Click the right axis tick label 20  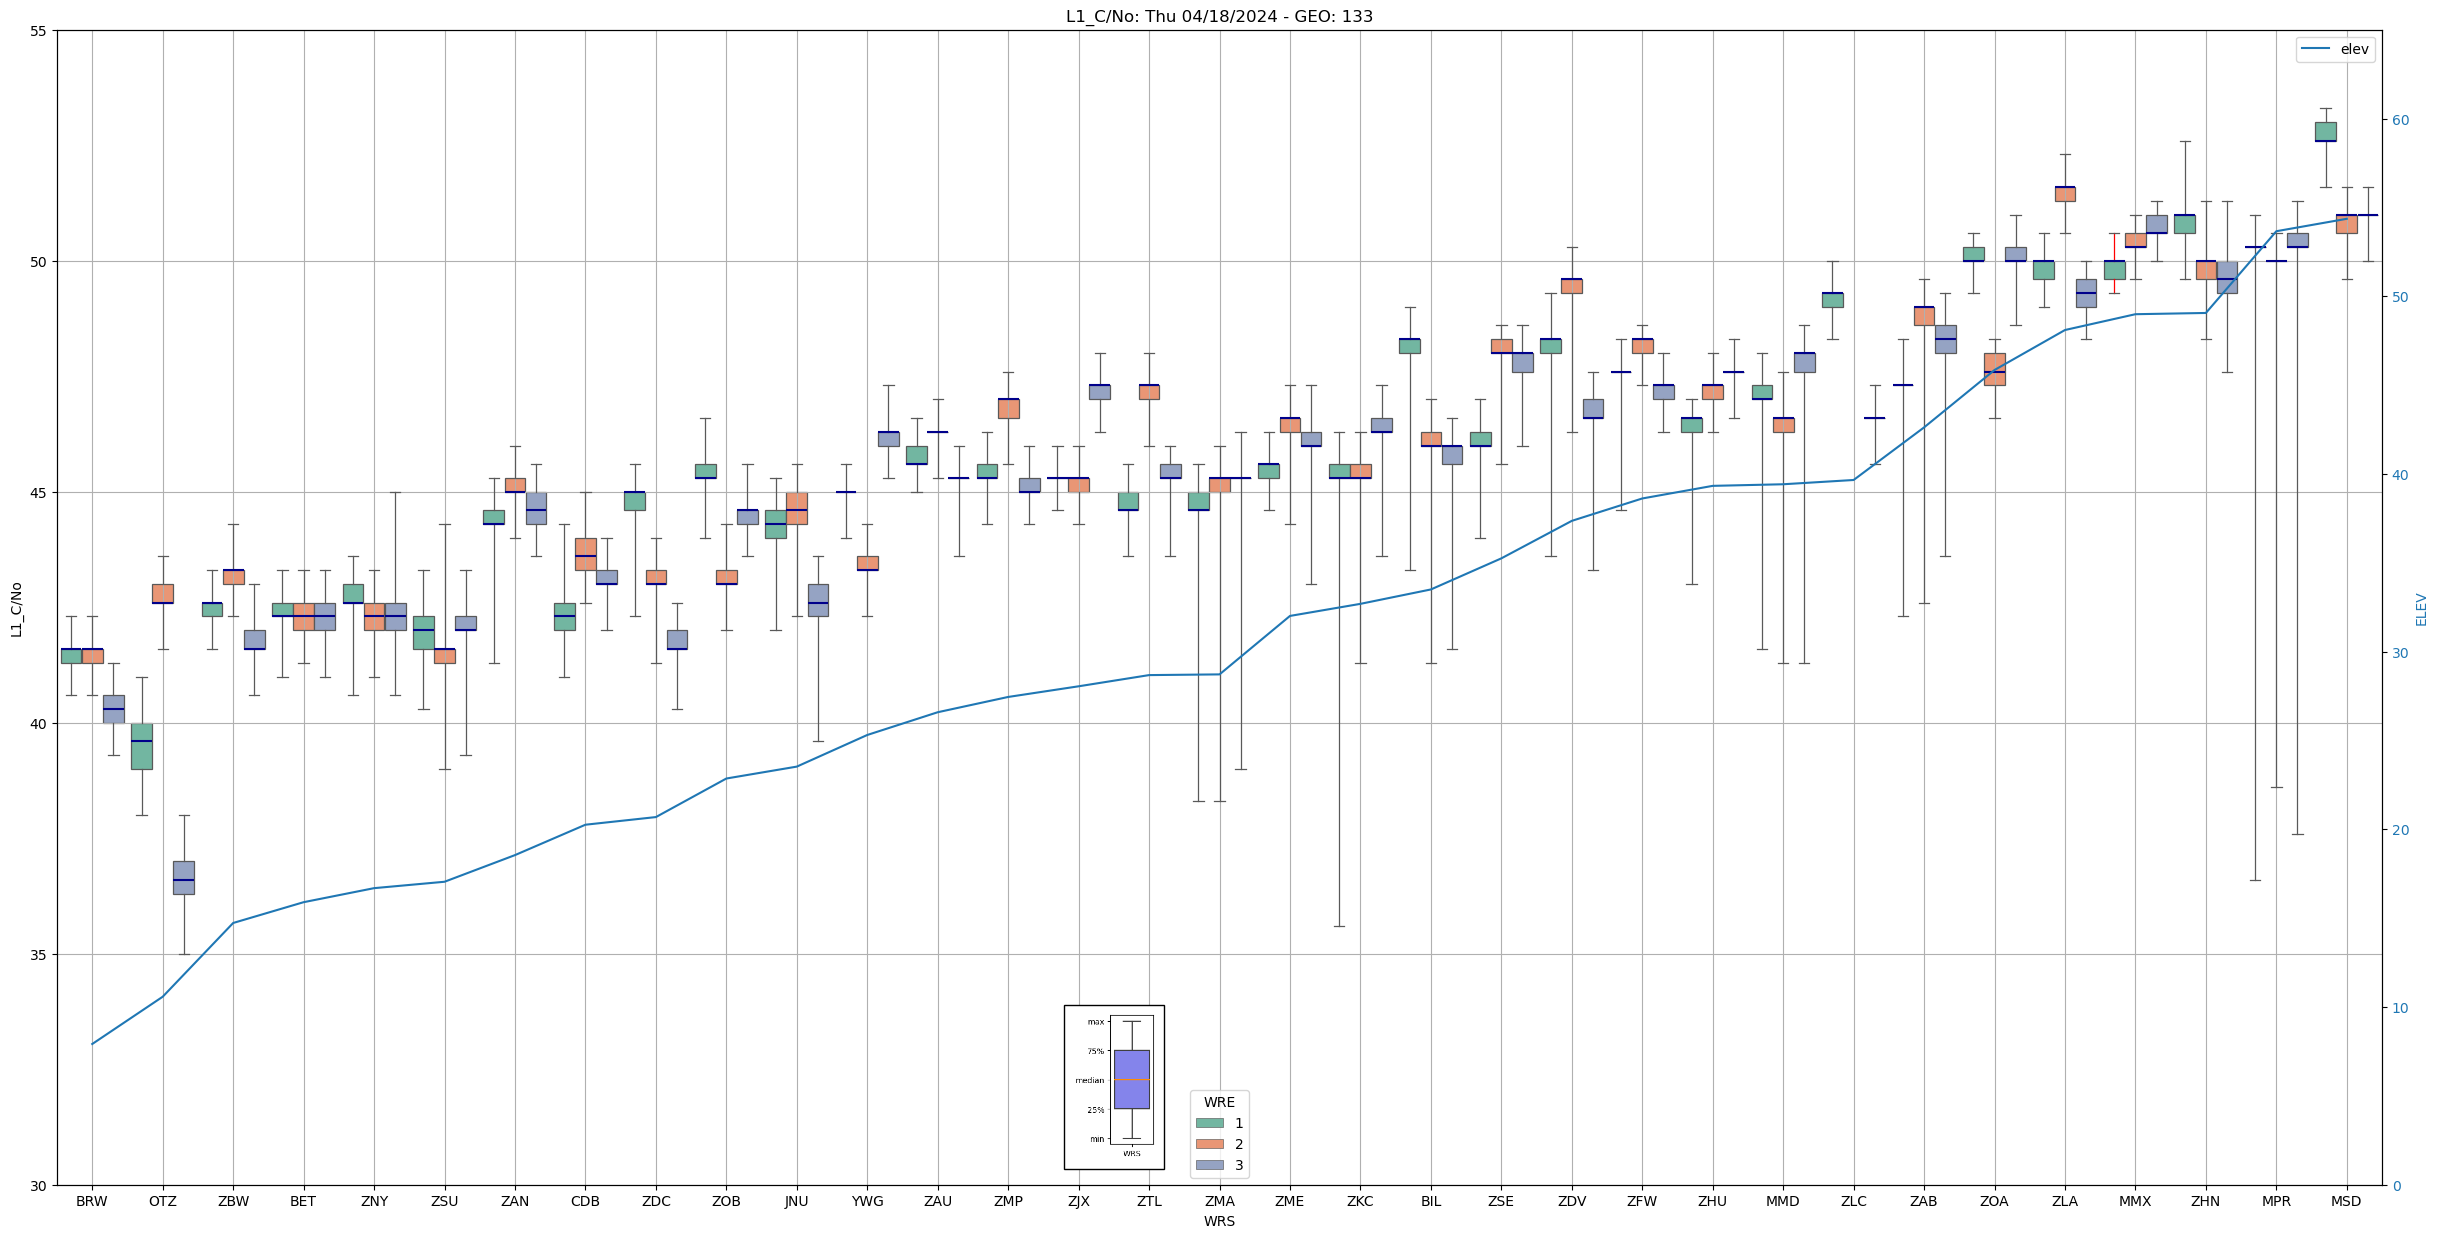[x=2399, y=830]
